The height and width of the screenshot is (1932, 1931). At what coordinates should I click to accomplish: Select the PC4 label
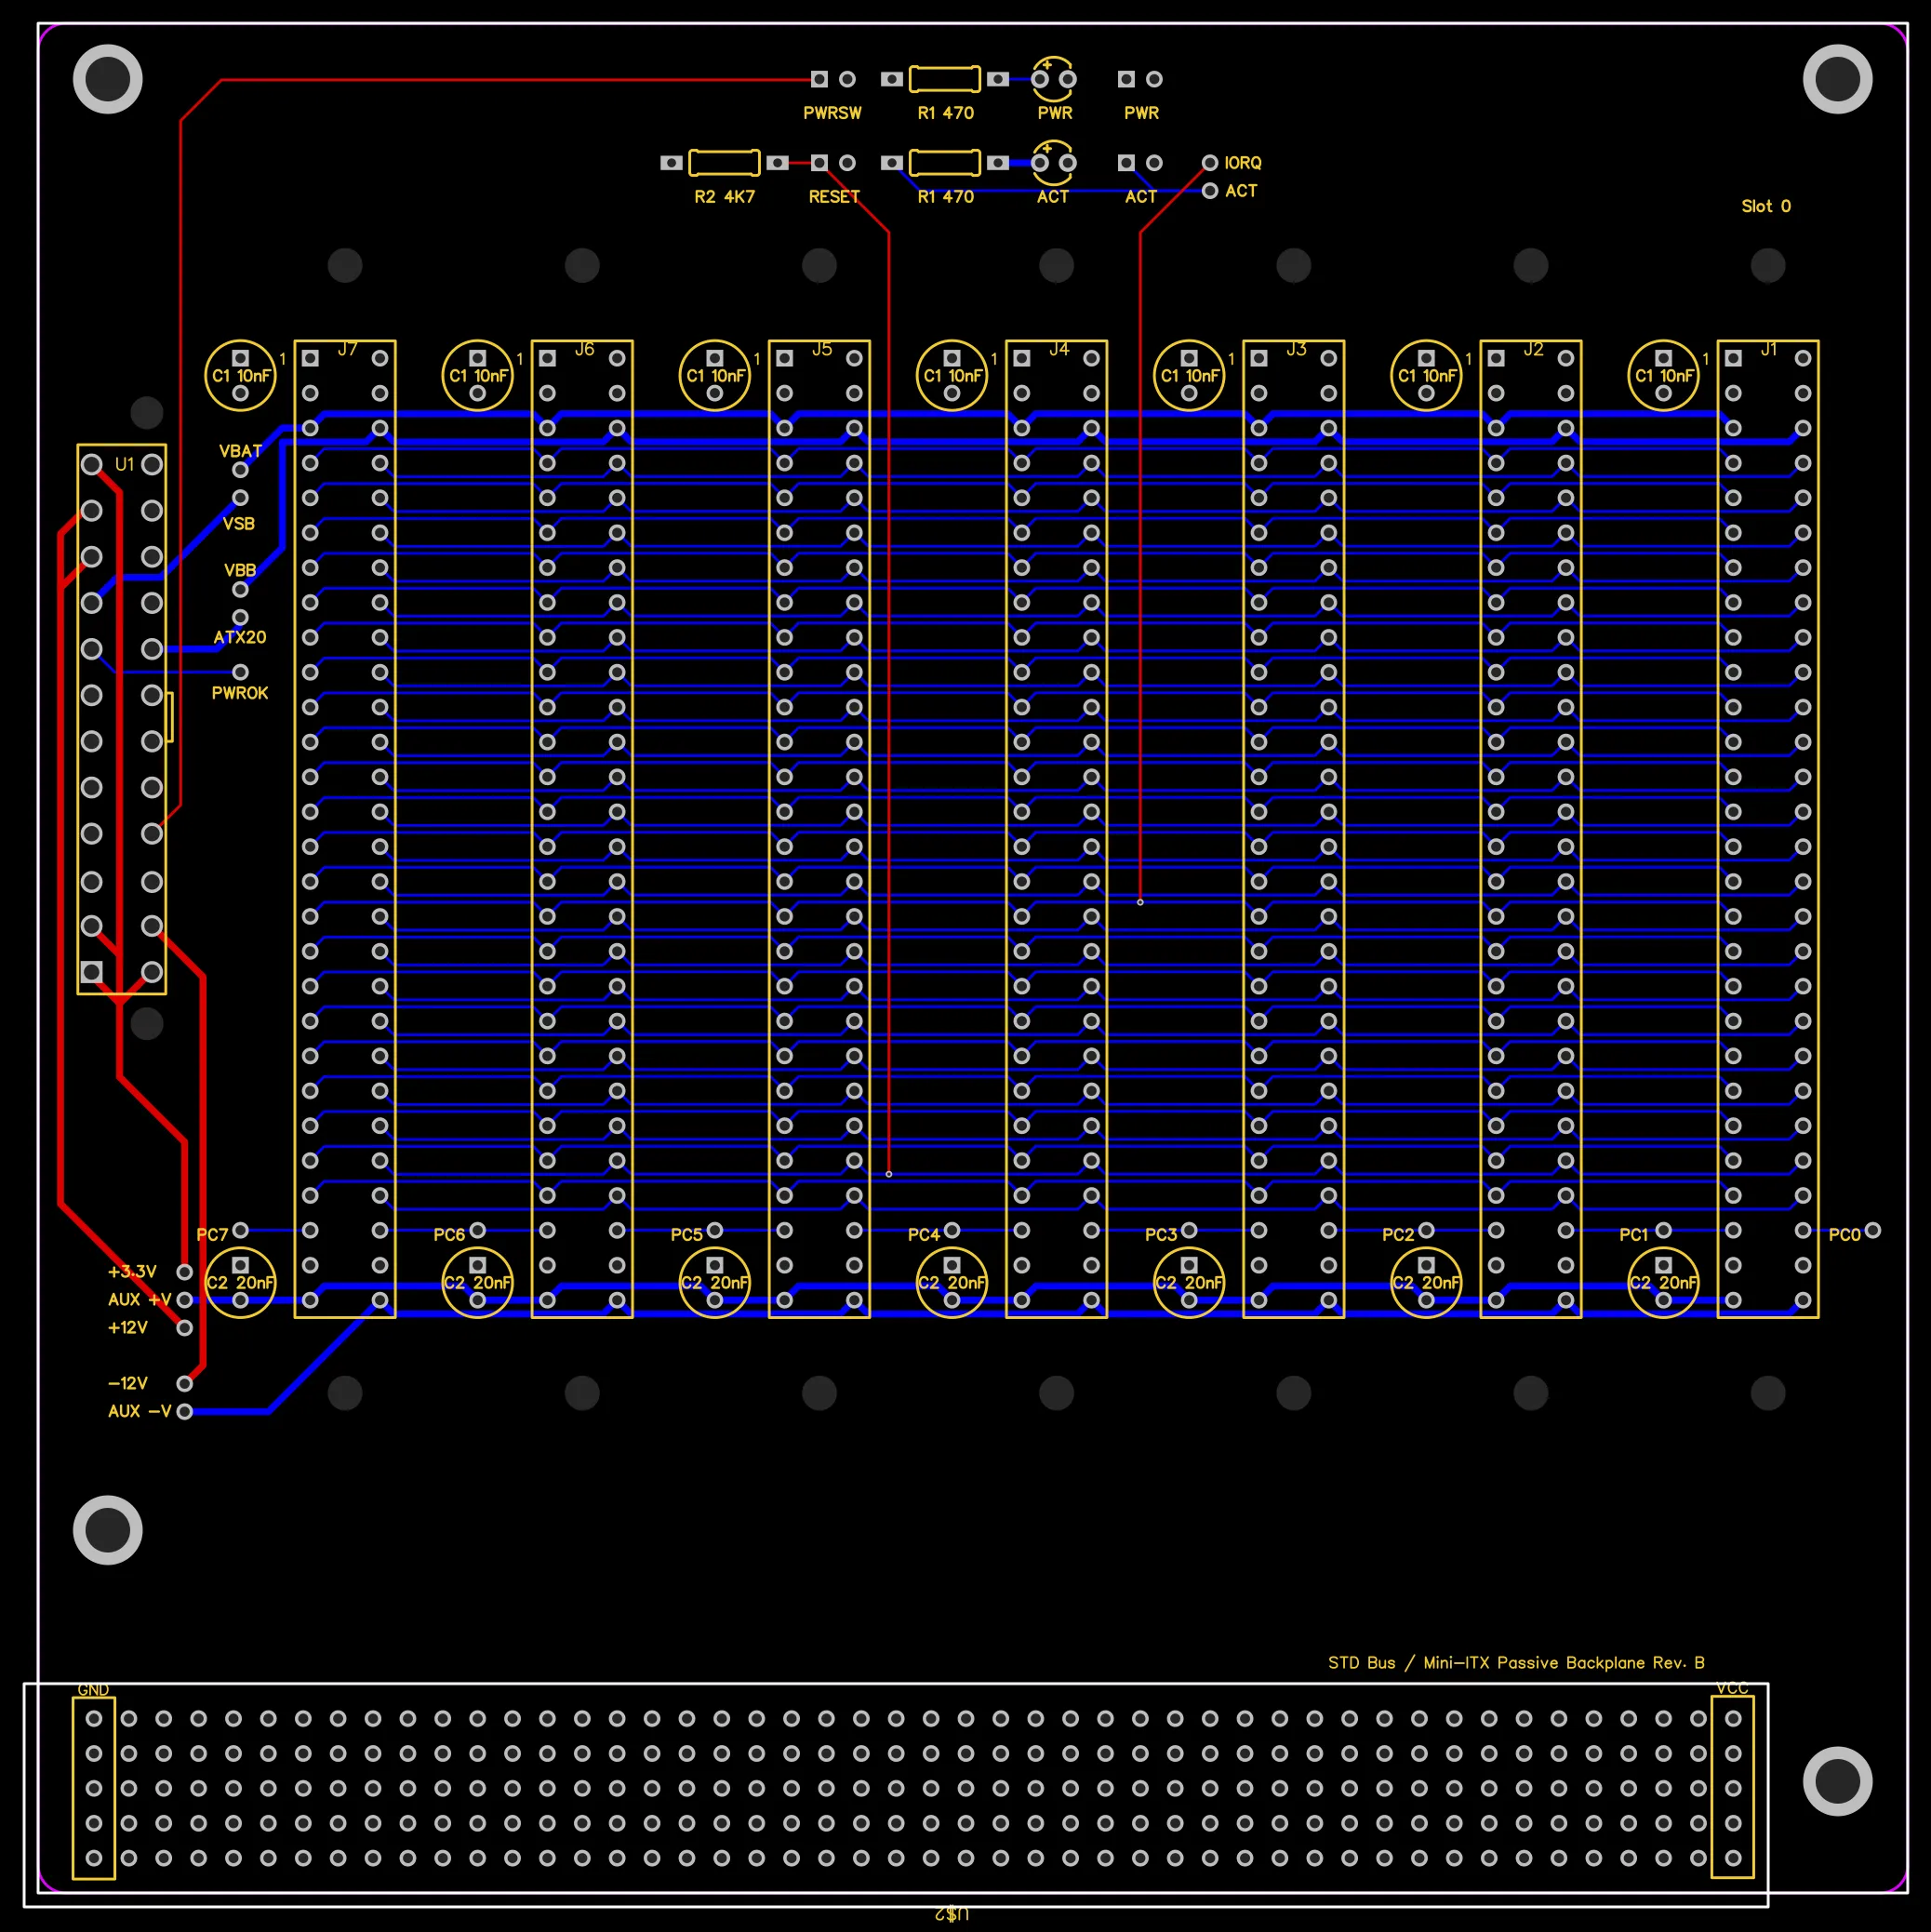pyautogui.click(x=923, y=1235)
